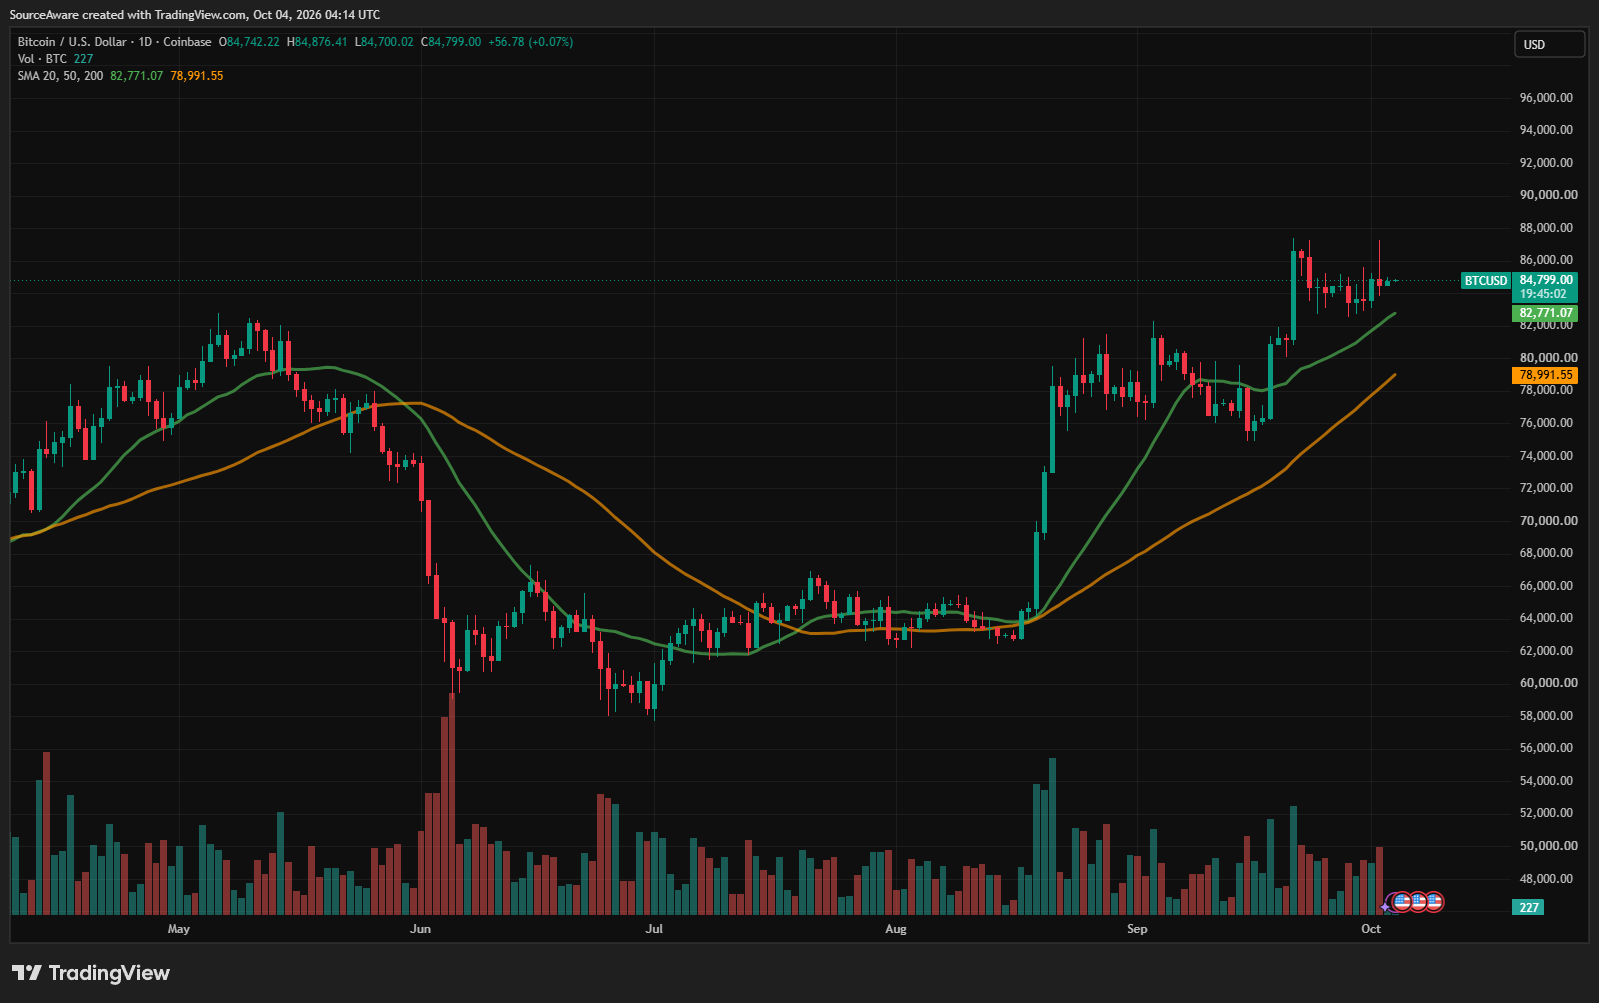This screenshot has width=1599, height=1003.
Task: Open the USD currency selector
Action: point(1549,44)
